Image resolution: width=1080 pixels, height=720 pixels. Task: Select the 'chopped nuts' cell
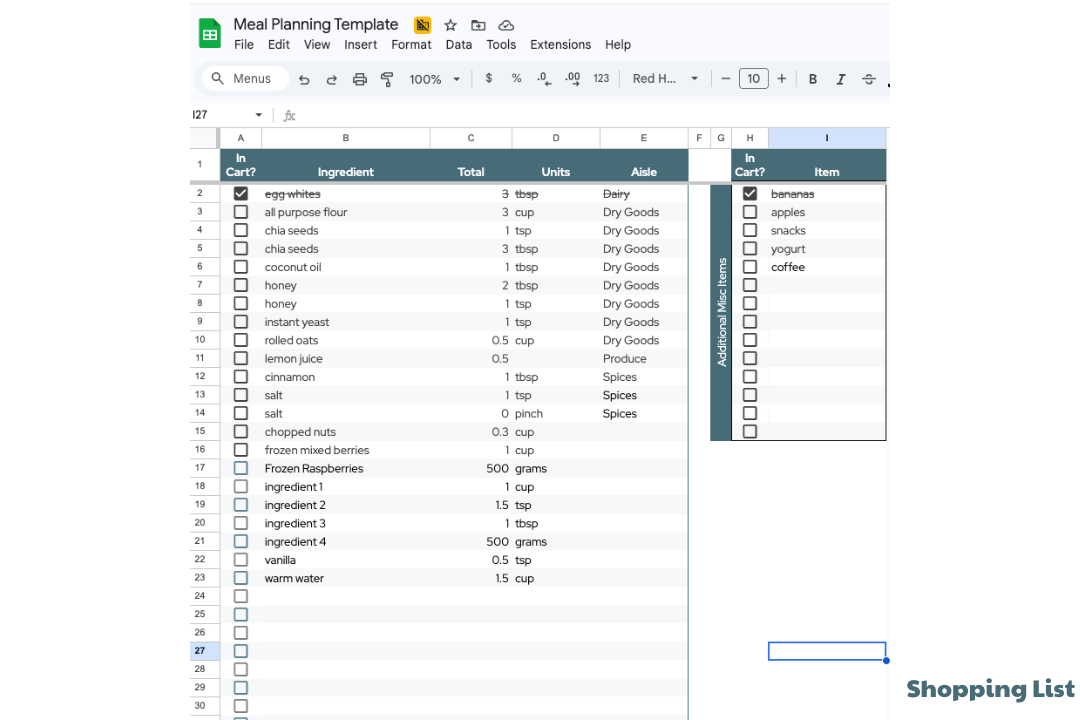346,432
